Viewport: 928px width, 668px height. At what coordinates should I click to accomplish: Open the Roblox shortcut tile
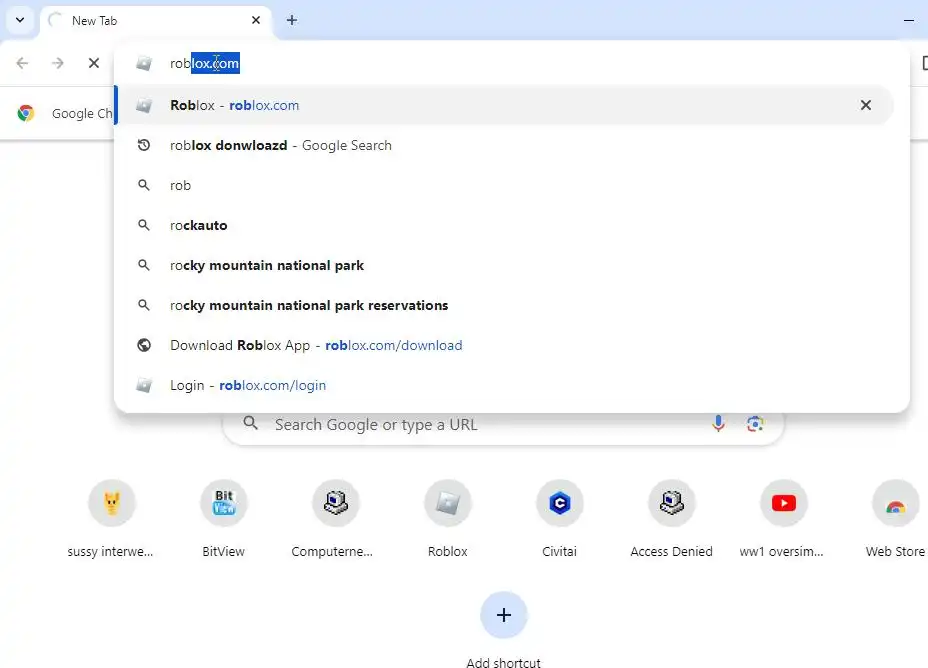(447, 519)
